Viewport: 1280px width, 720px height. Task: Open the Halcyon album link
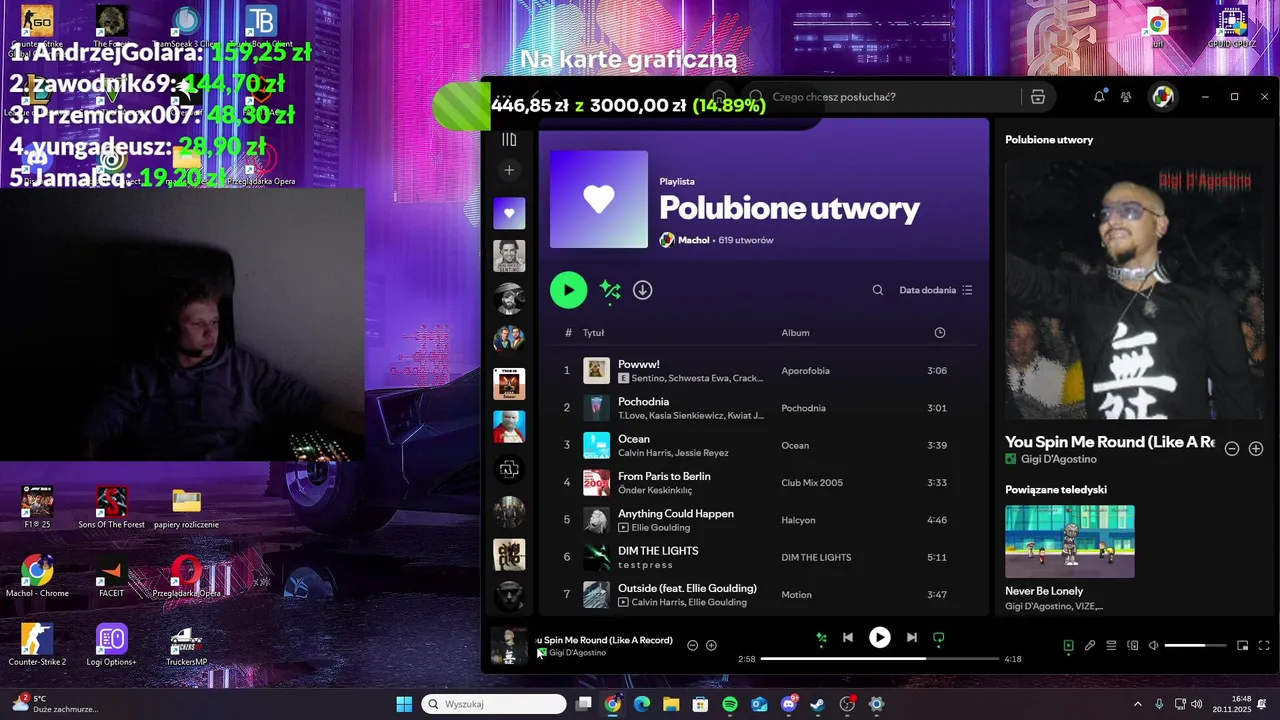point(798,520)
